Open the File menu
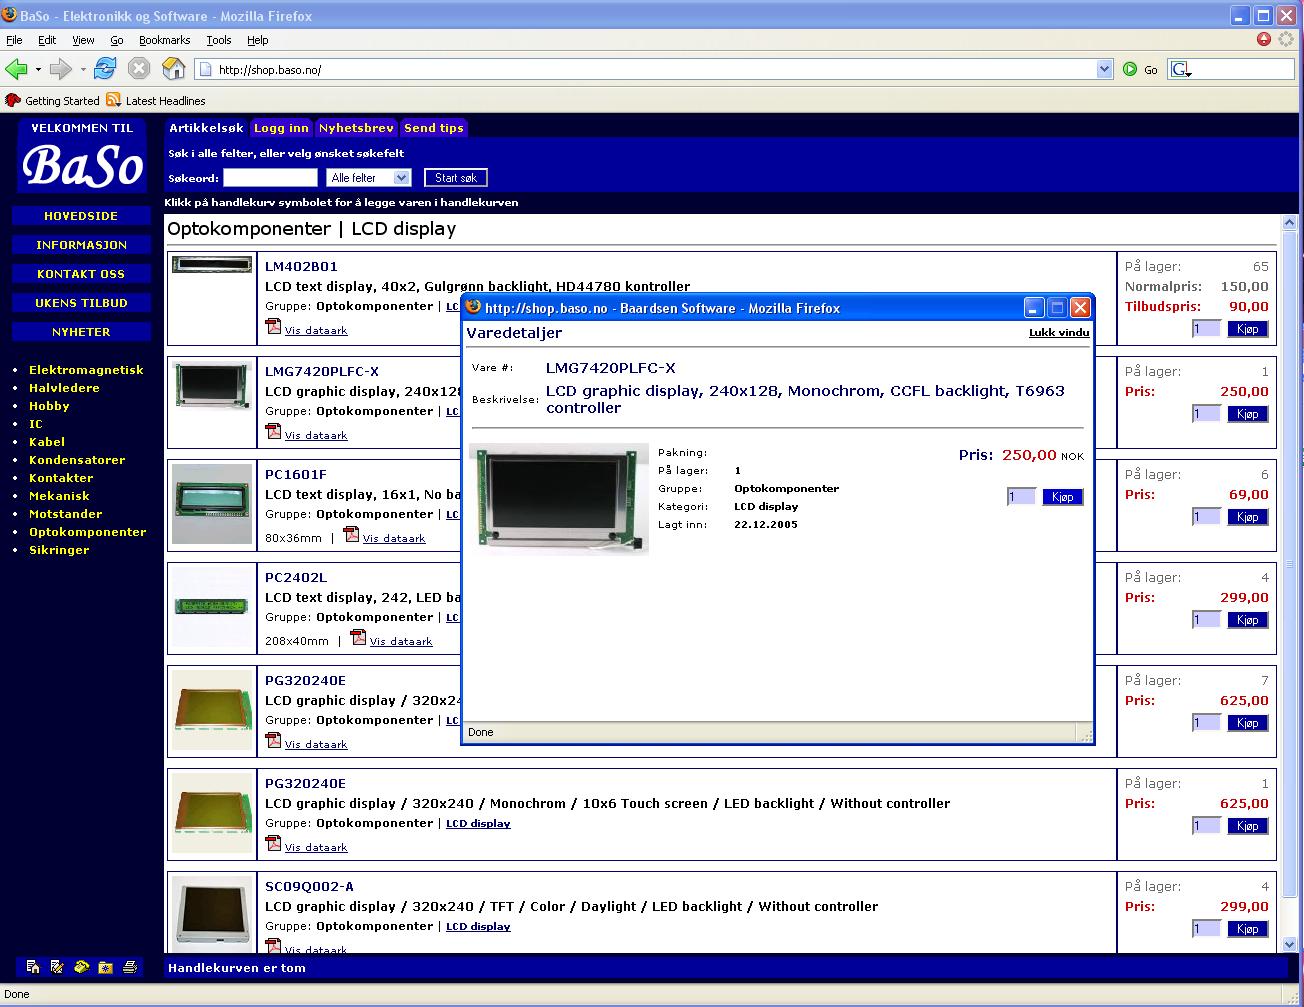This screenshot has width=1304, height=1007. 14,40
